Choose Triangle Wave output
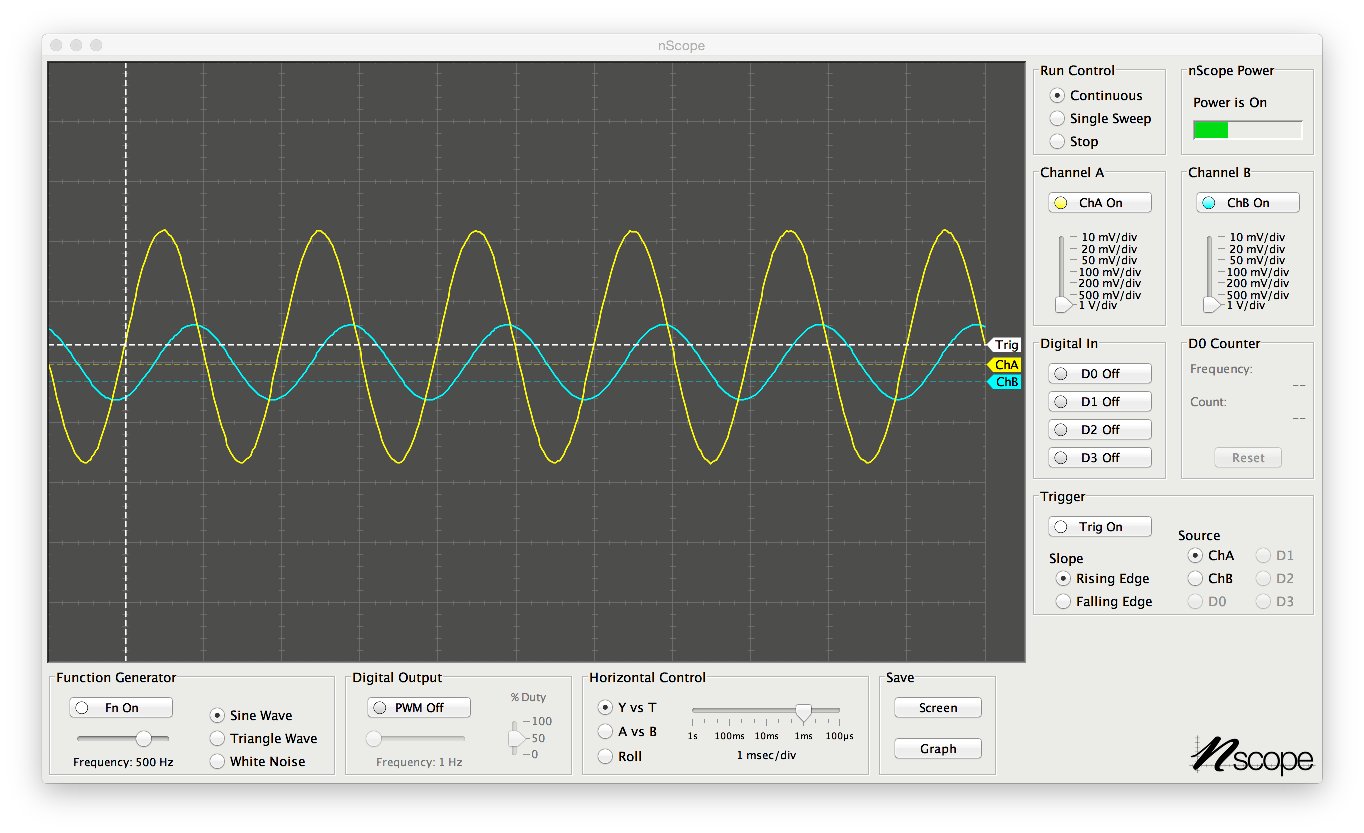The image size is (1364, 833). point(217,739)
